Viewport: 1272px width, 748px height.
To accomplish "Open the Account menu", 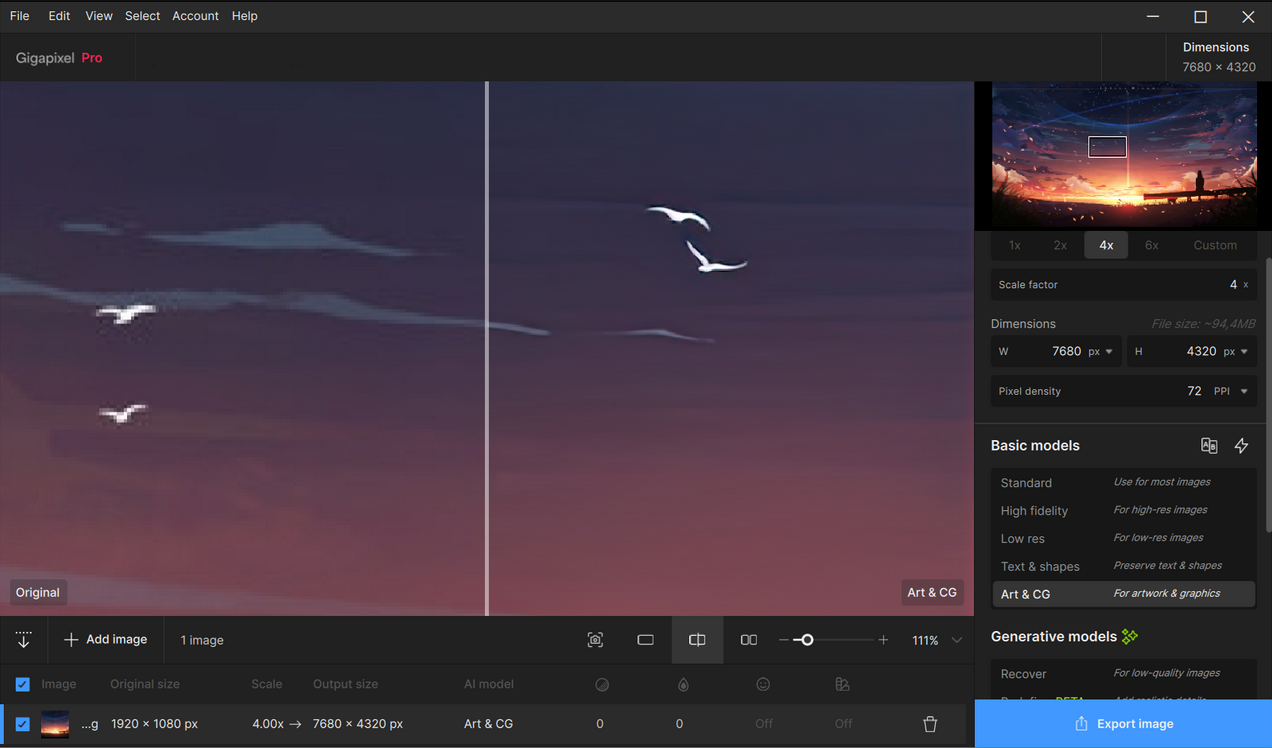I will coord(195,16).
